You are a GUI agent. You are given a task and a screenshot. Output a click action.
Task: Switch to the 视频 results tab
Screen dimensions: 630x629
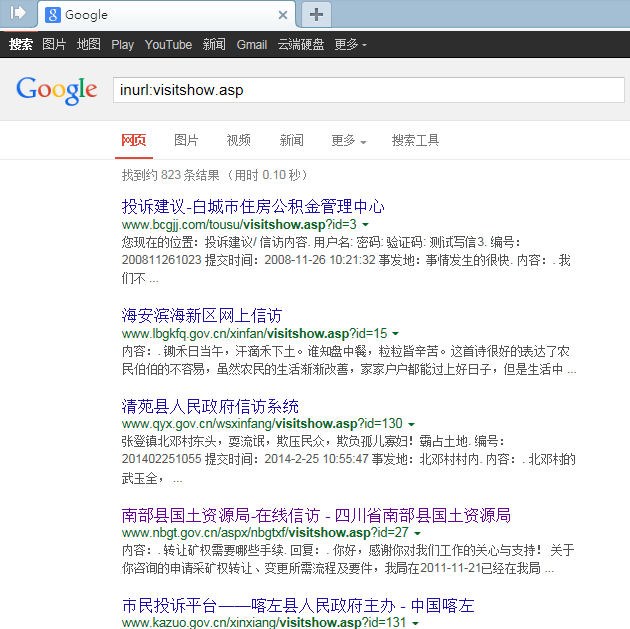pos(239,140)
